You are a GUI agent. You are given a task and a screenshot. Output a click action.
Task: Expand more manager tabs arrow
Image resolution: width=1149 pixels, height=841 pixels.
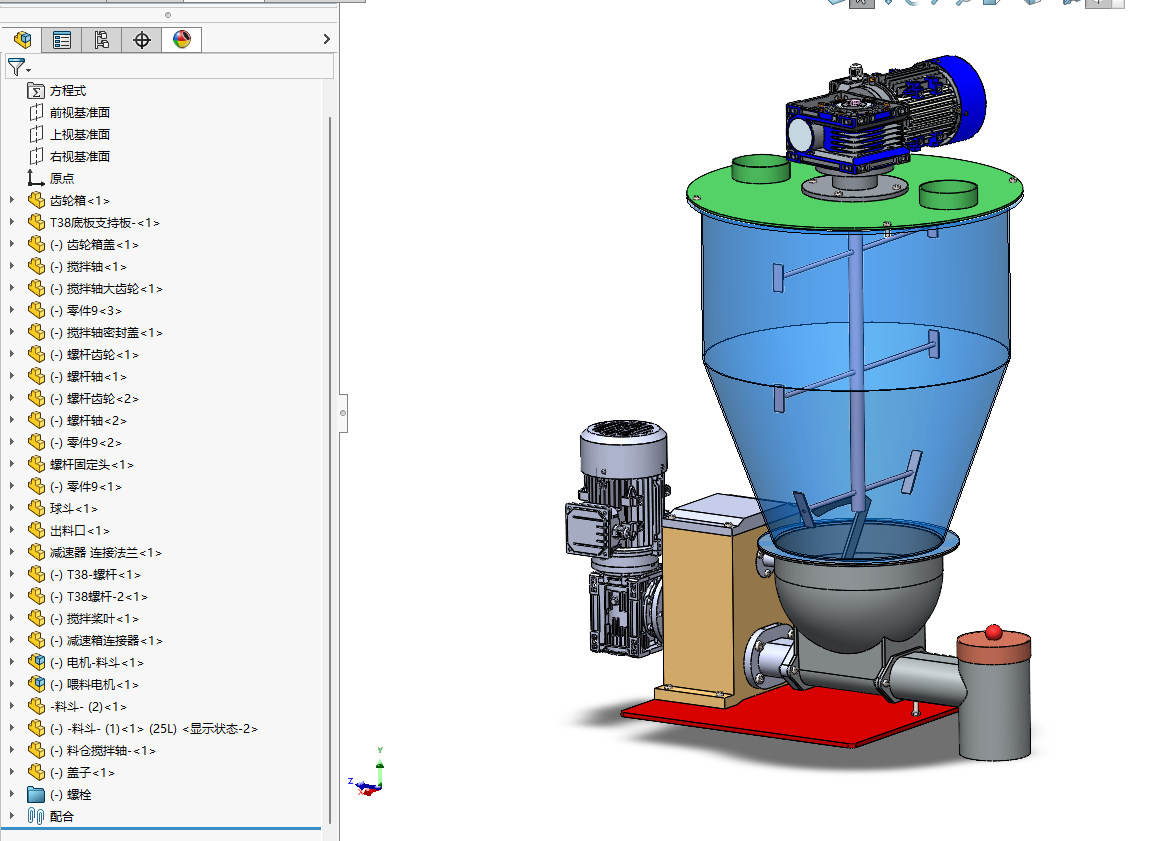[327, 40]
